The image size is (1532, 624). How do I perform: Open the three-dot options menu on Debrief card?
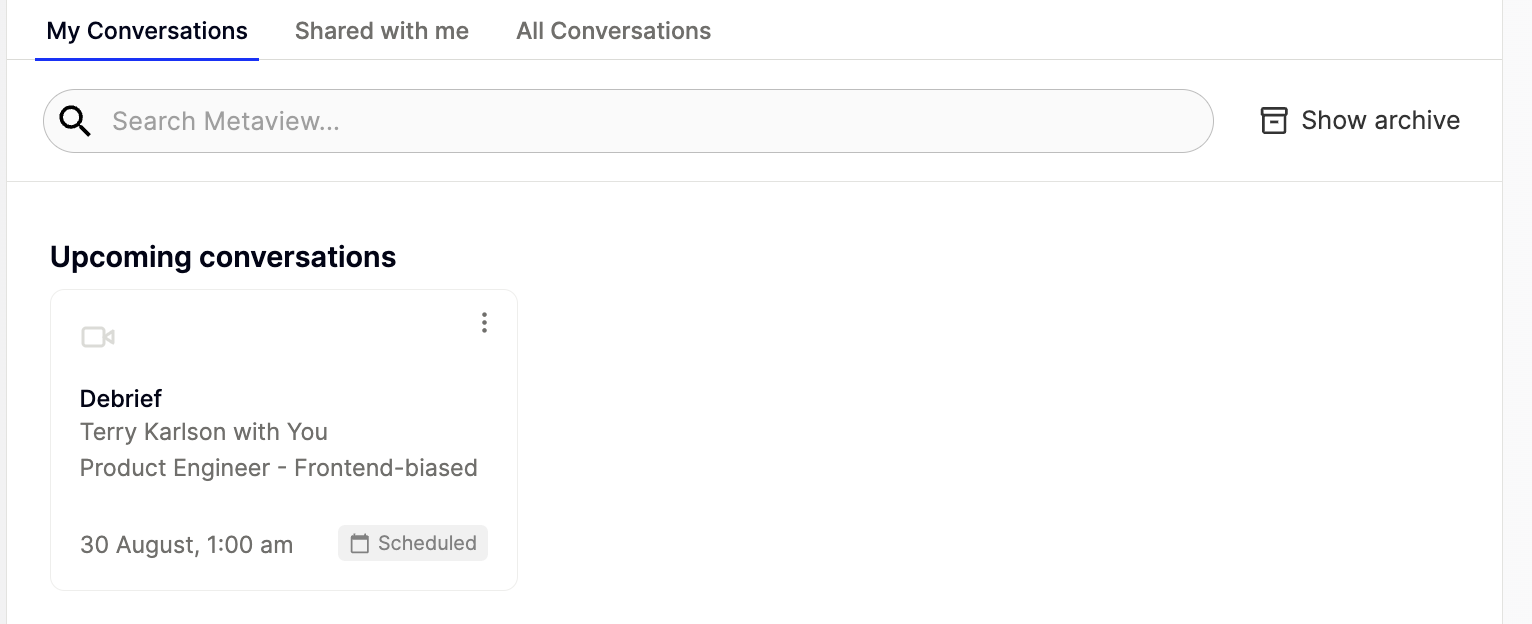(x=484, y=322)
